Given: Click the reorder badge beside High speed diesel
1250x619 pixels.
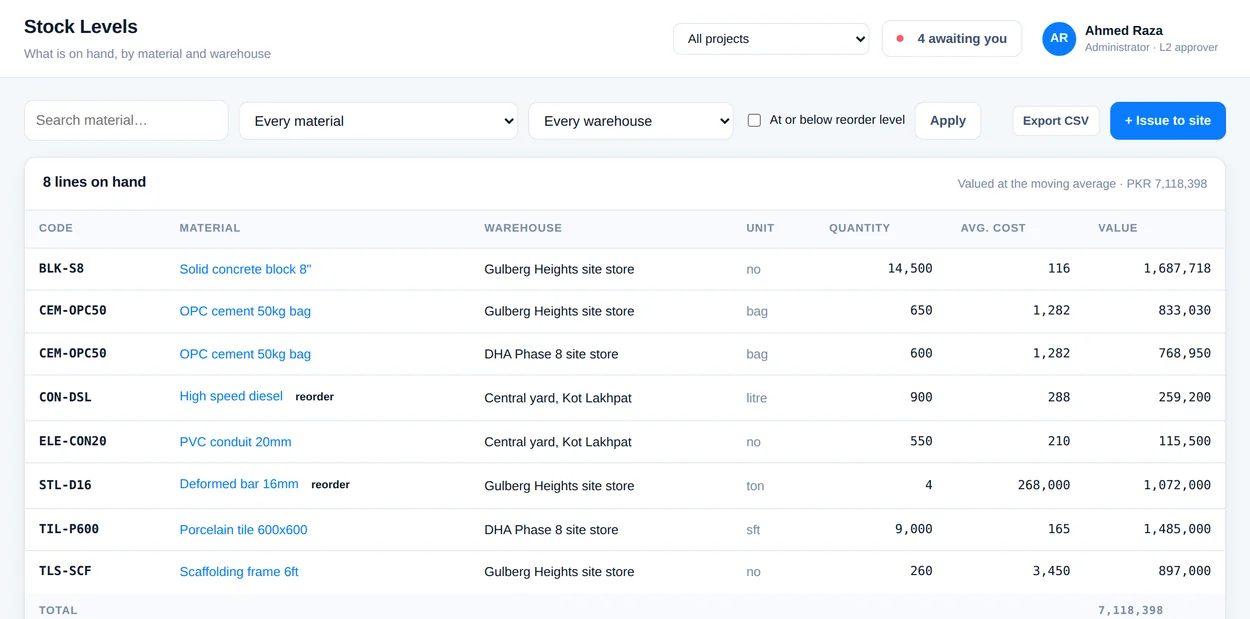Looking at the screenshot, I should [314, 397].
